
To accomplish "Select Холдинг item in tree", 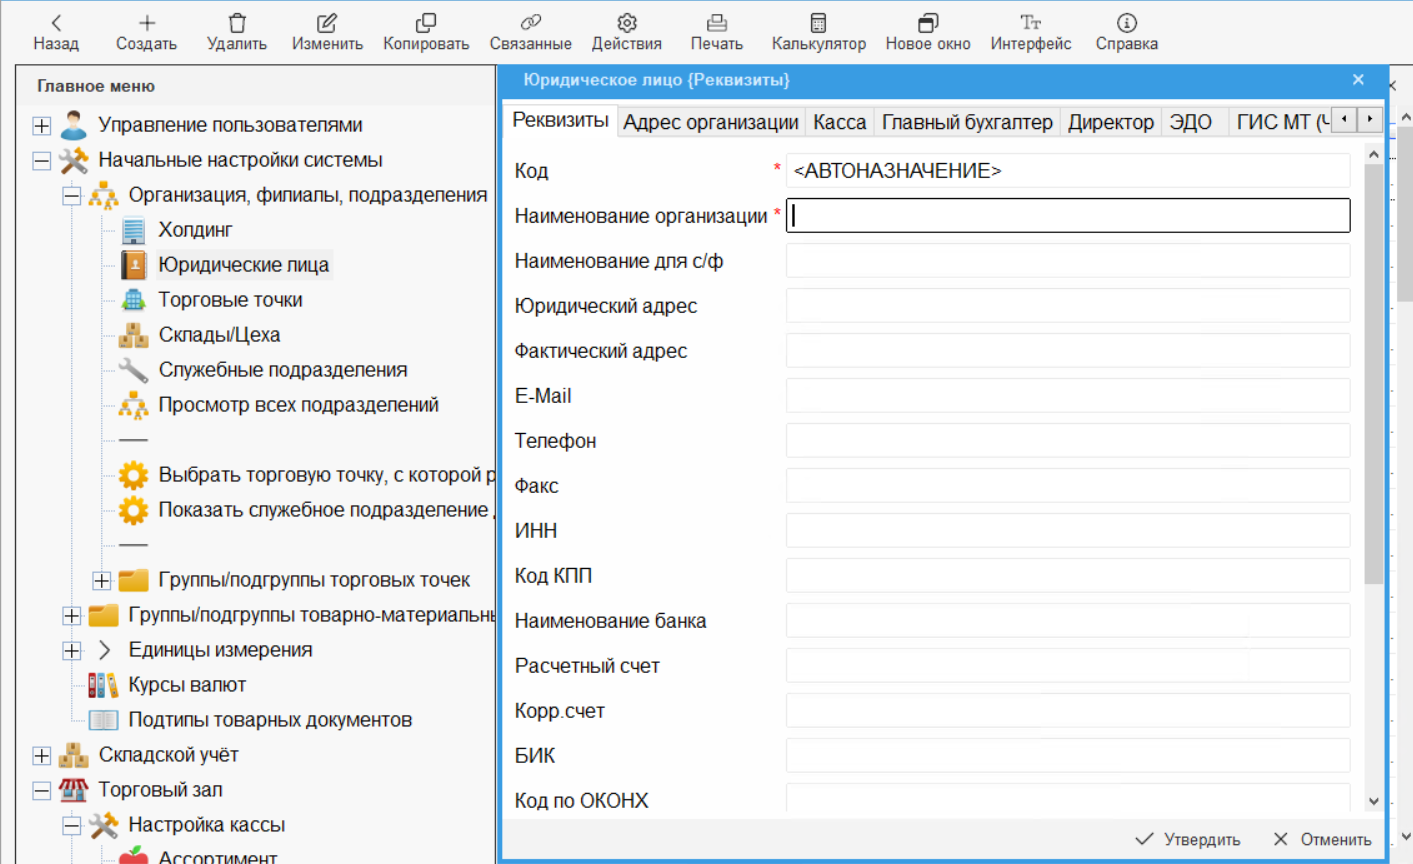I will point(195,230).
